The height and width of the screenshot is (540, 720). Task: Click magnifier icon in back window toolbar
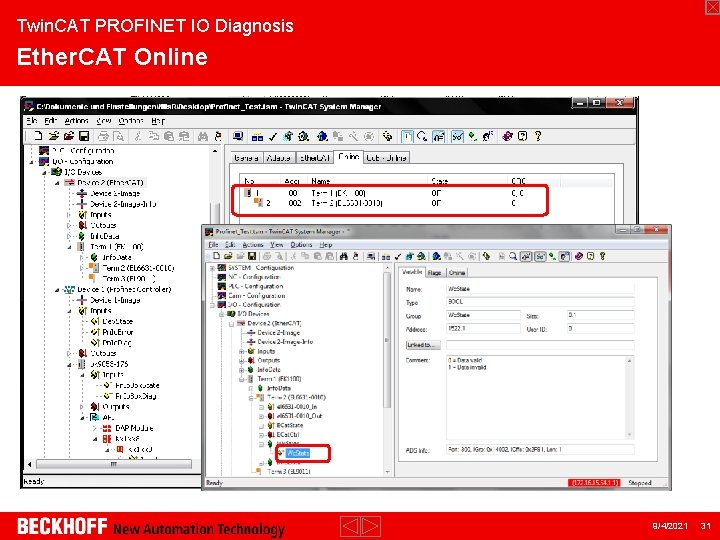422,136
